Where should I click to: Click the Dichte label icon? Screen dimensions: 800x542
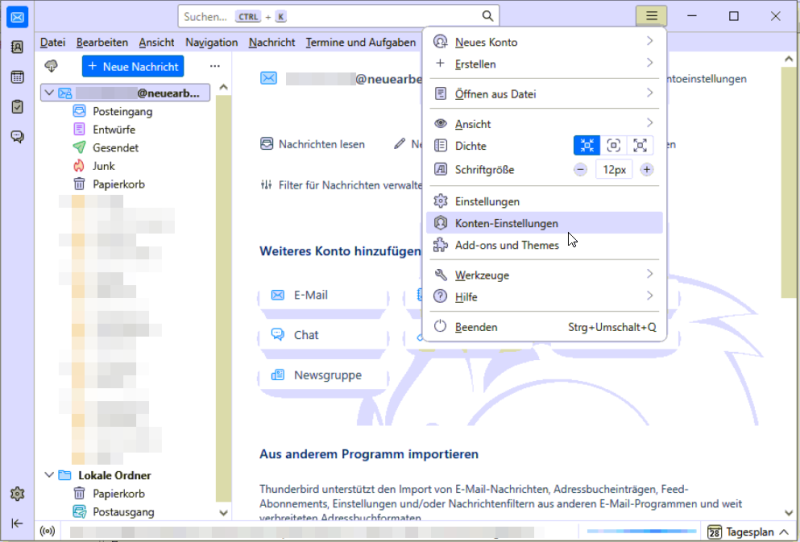coord(440,145)
